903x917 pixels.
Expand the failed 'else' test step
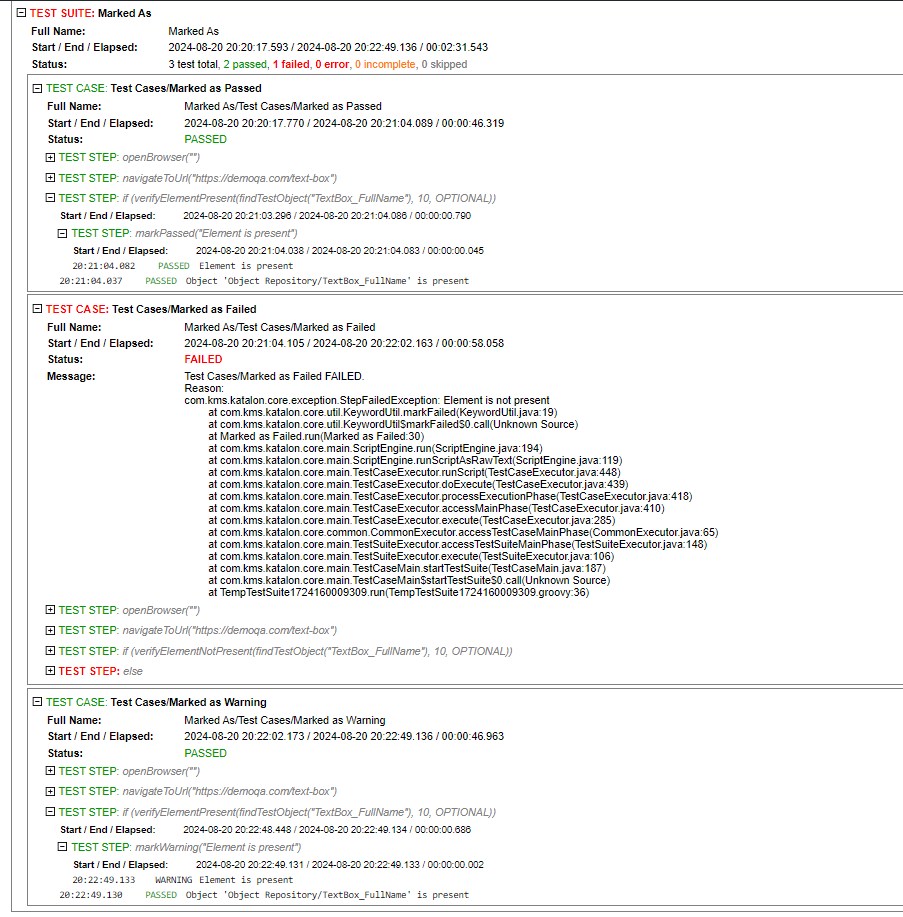click(51, 671)
